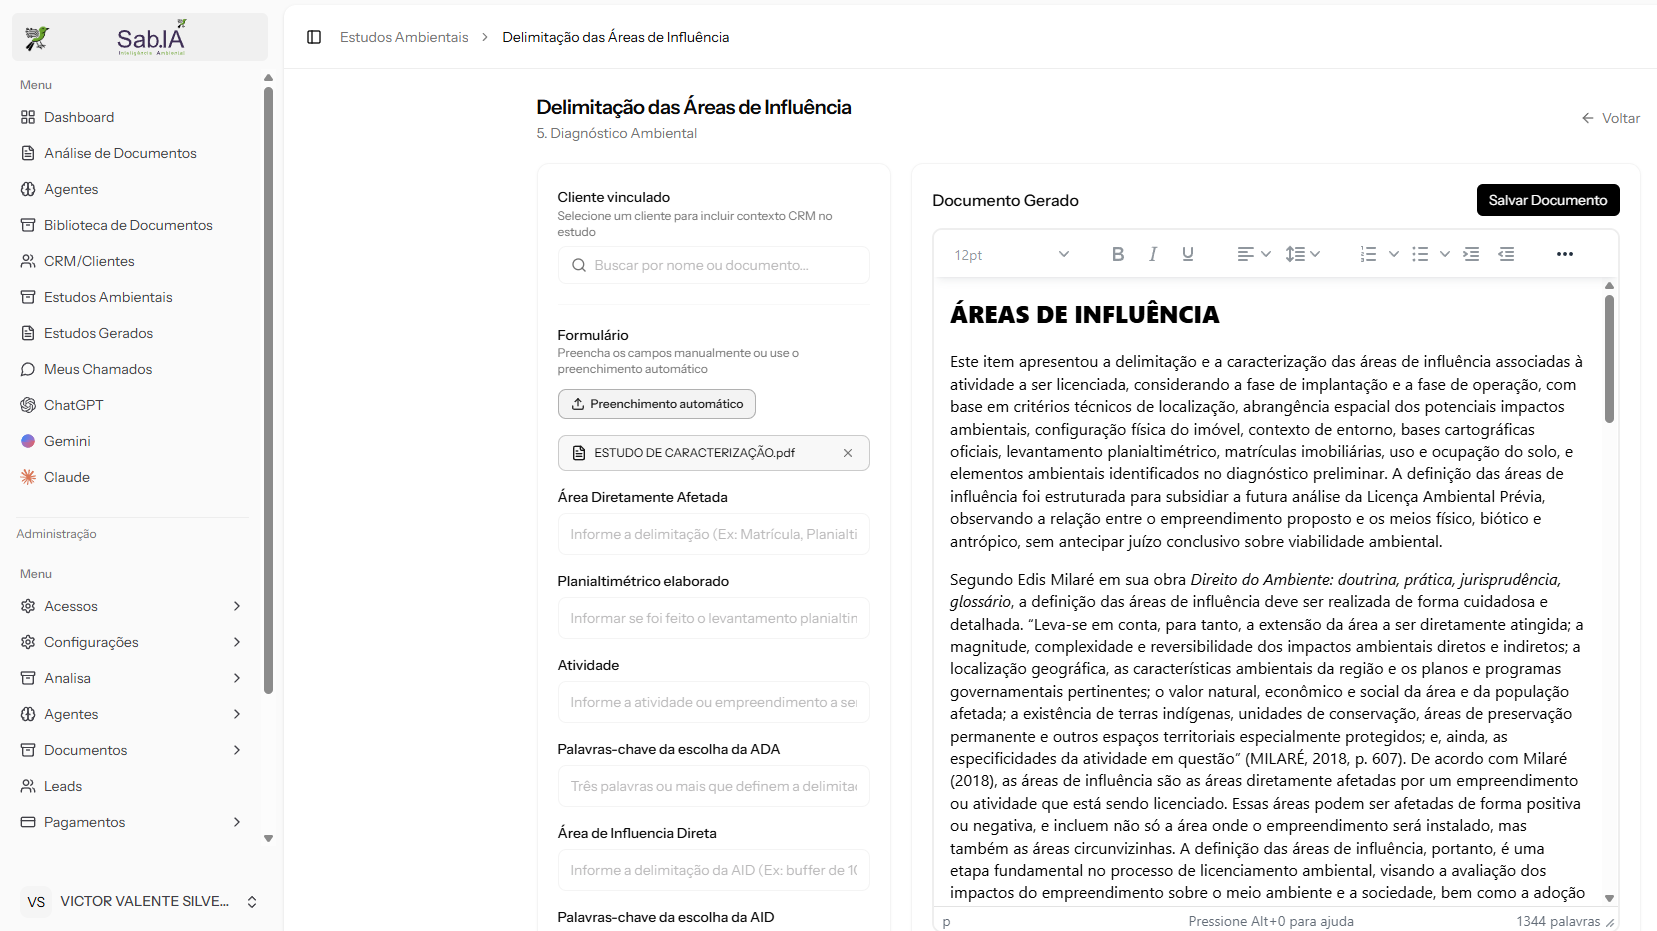Image resolution: width=1657 pixels, height=931 pixels.
Task: Open the line spacing dropdown arrow
Action: click(1315, 254)
